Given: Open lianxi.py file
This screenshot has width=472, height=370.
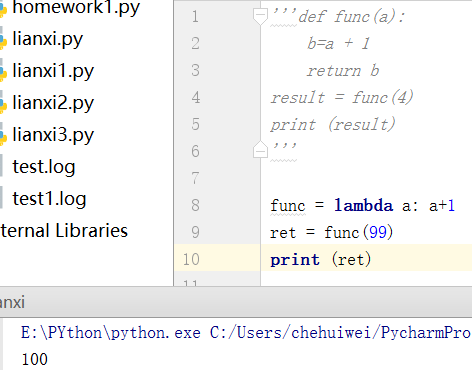Looking at the screenshot, I should pyautogui.click(x=47, y=39).
